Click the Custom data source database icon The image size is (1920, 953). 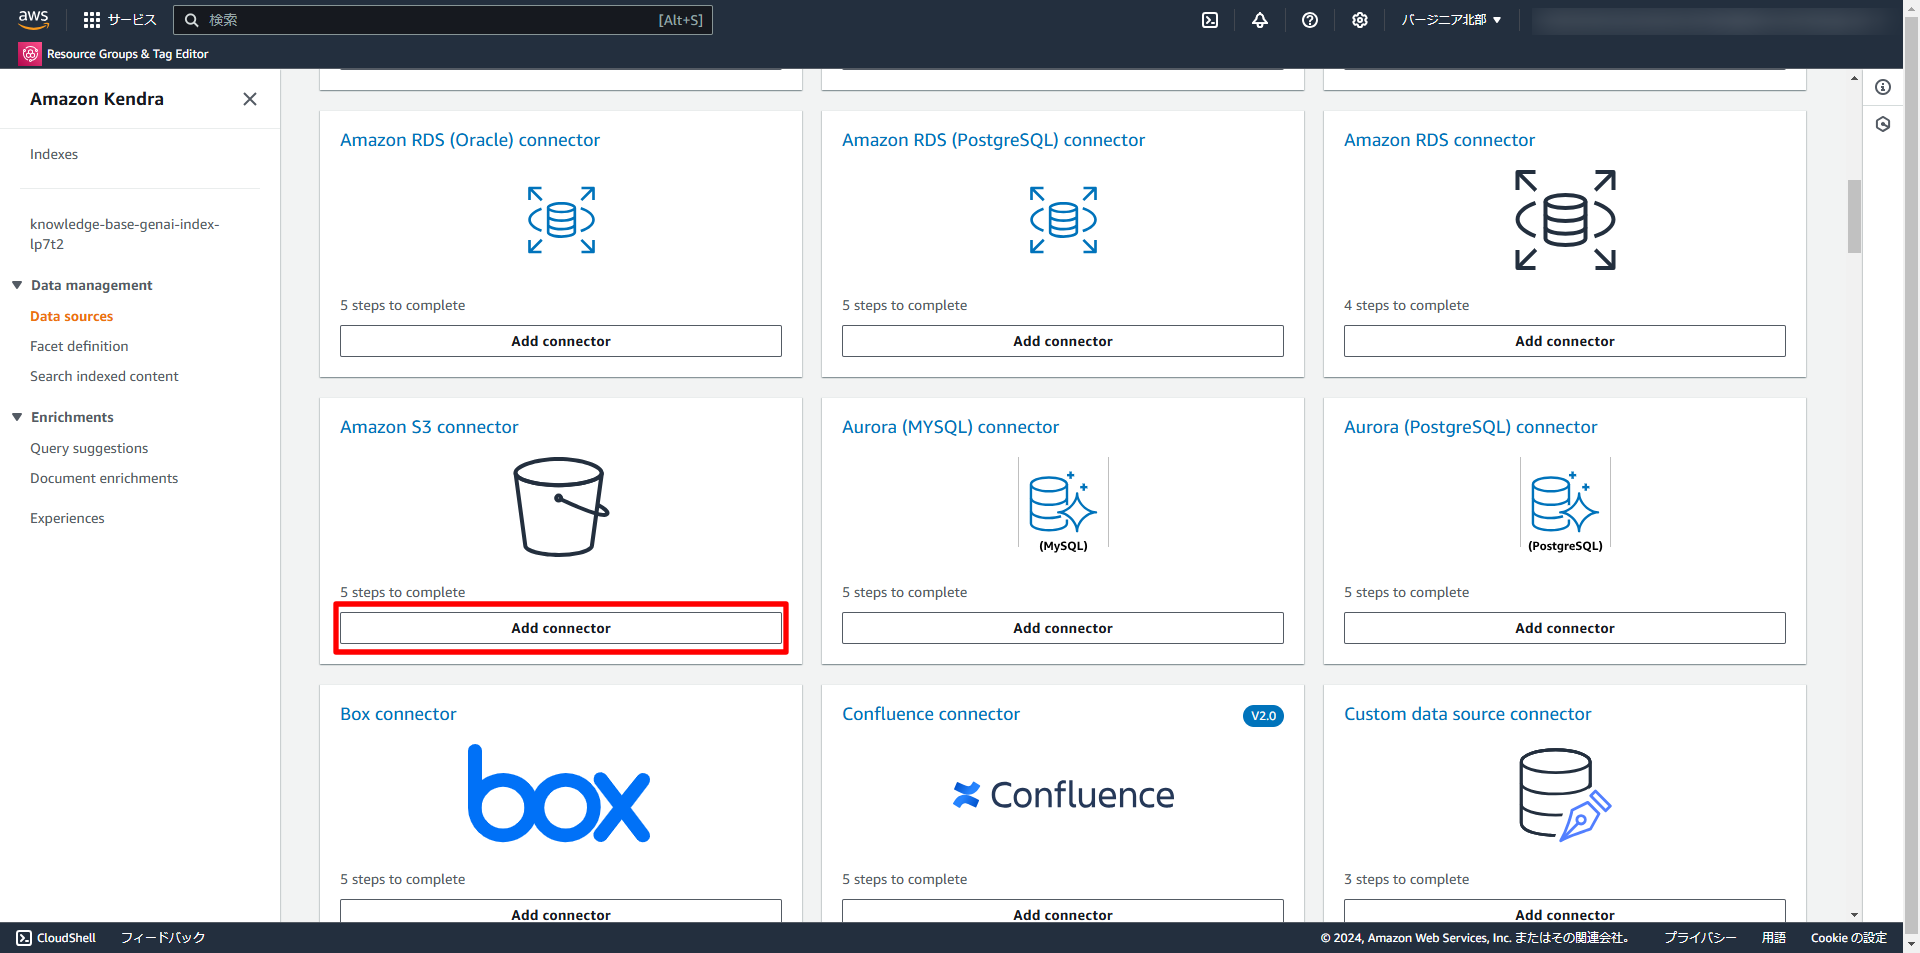coord(1565,794)
